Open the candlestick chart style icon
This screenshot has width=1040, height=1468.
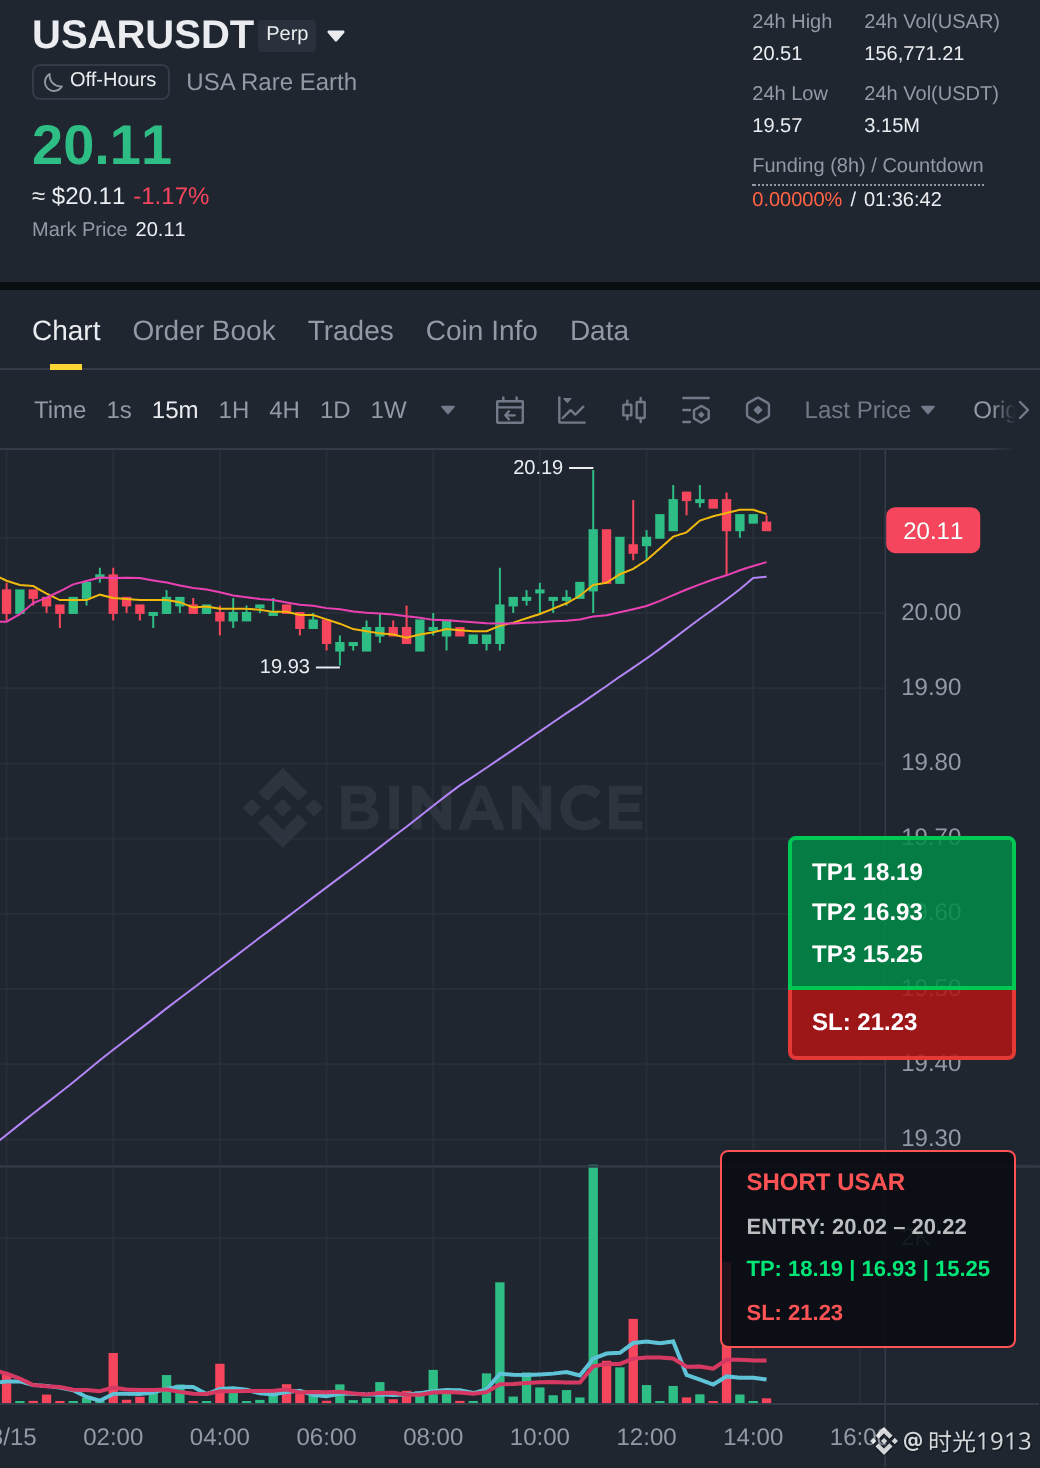click(x=634, y=410)
